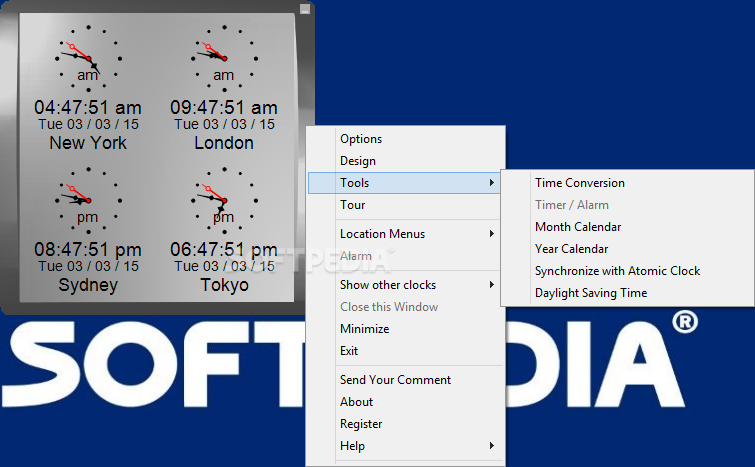Open Options from the context menu
755x467 pixels.
(x=406, y=139)
